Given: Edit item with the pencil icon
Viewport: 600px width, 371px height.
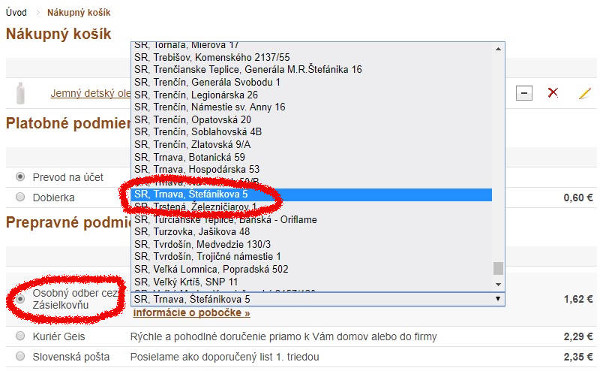Looking at the screenshot, I should tap(585, 93).
